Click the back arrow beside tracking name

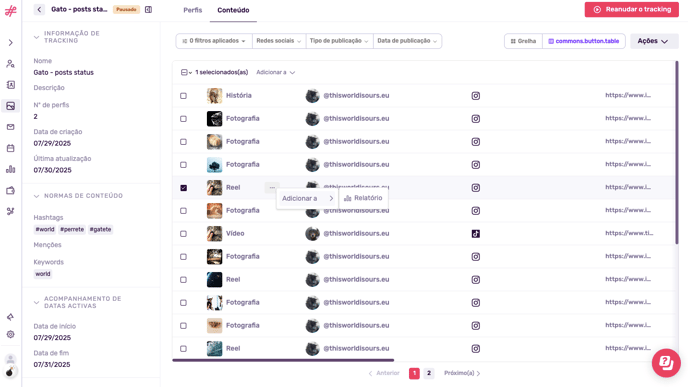point(39,9)
